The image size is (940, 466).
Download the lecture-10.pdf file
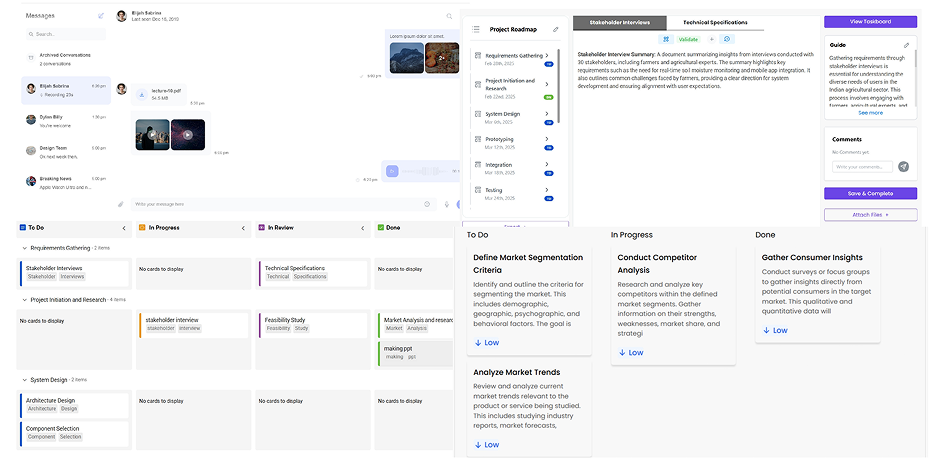coord(142,95)
